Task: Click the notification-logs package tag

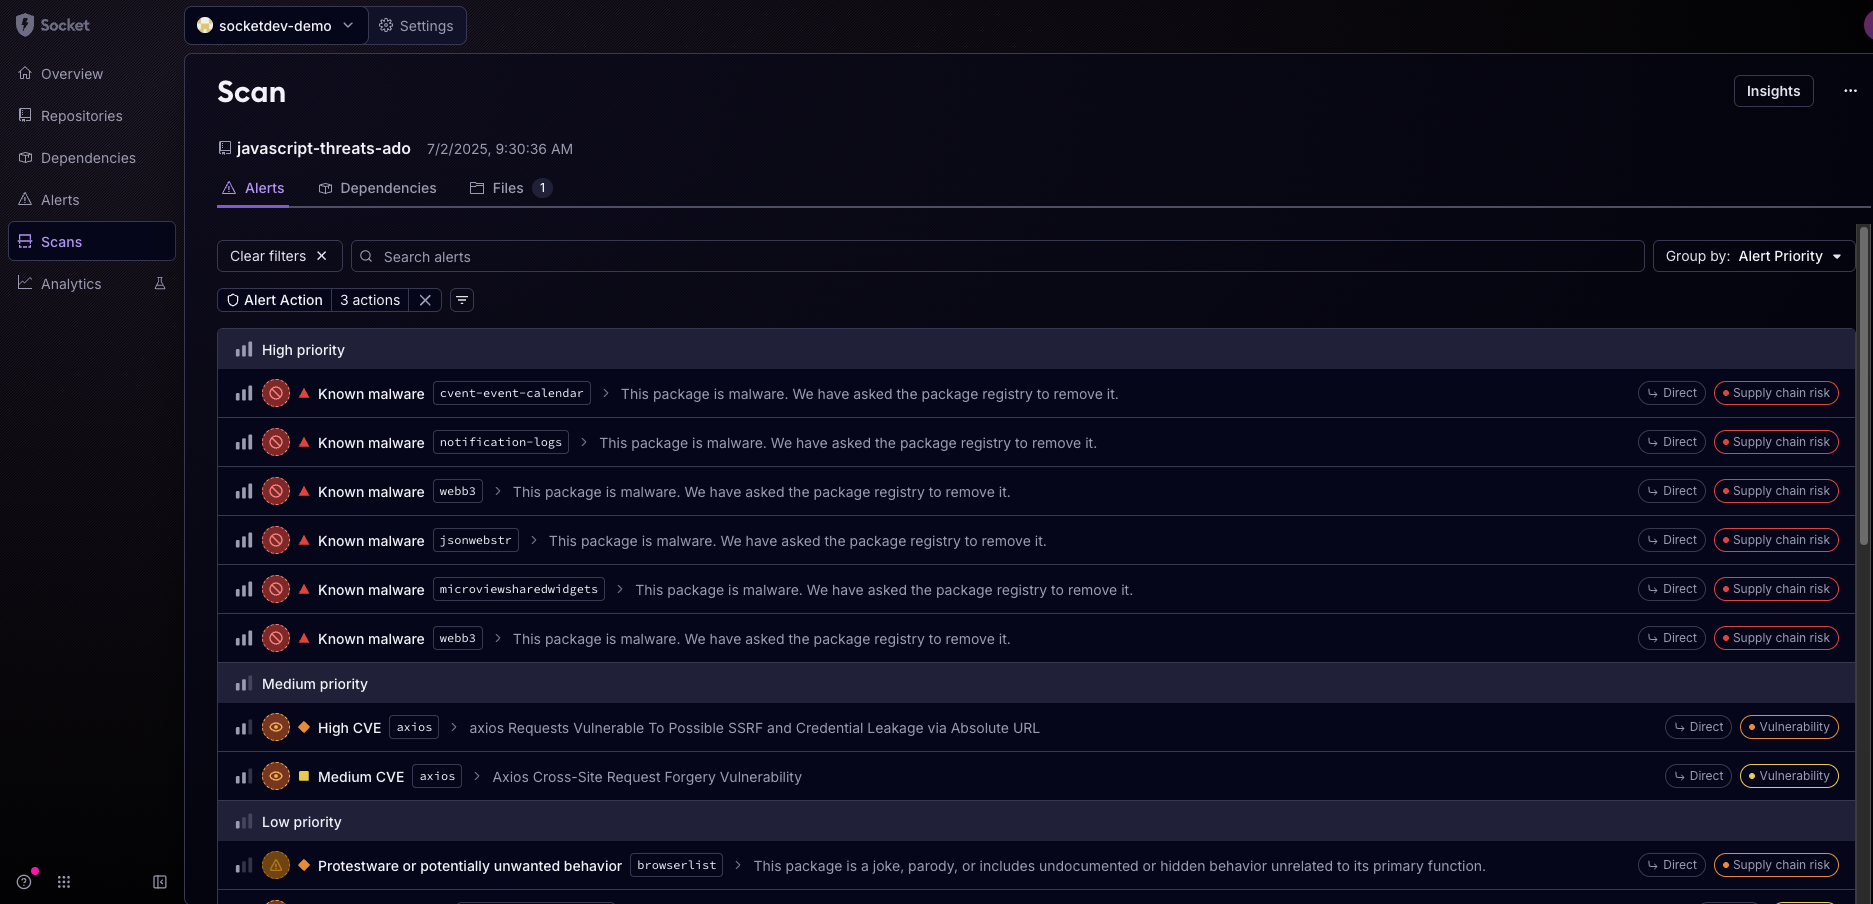Action: [501, 442]
